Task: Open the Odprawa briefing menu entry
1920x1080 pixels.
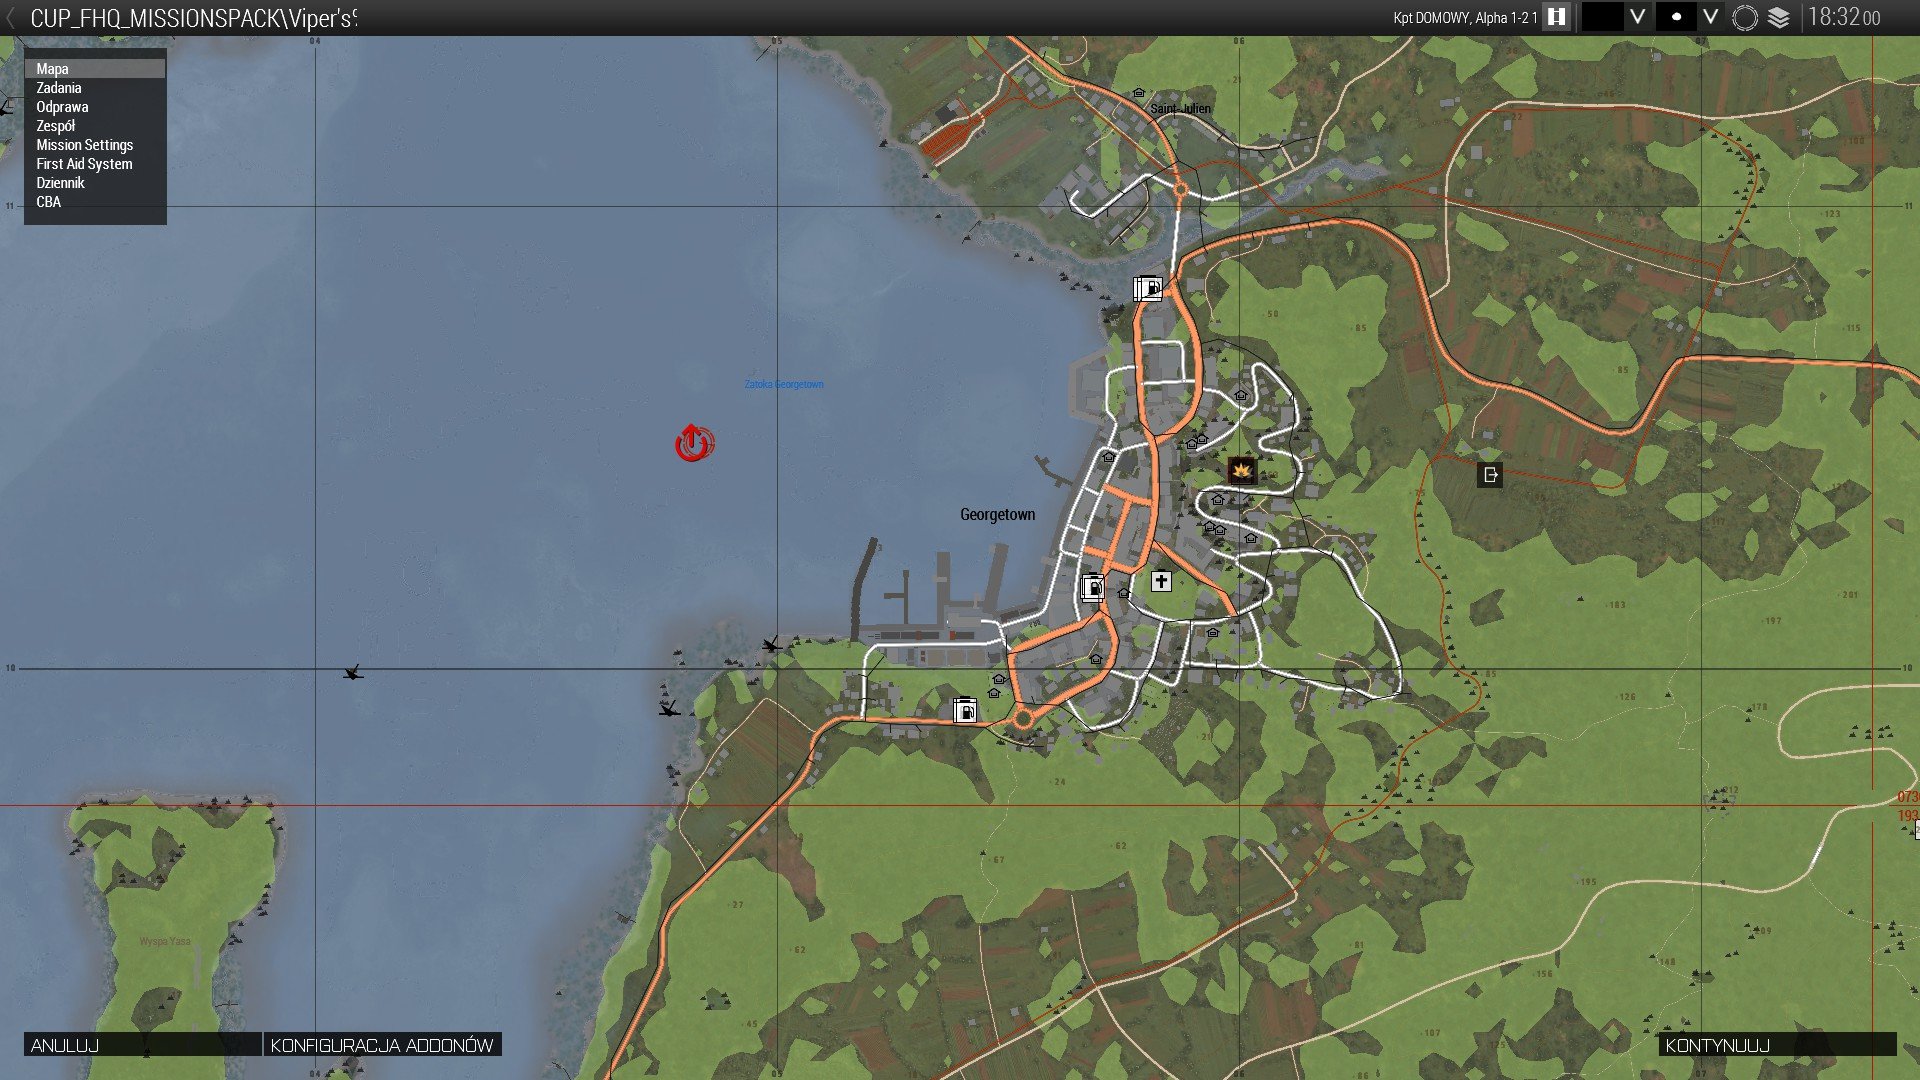Action: pos(62,107)
